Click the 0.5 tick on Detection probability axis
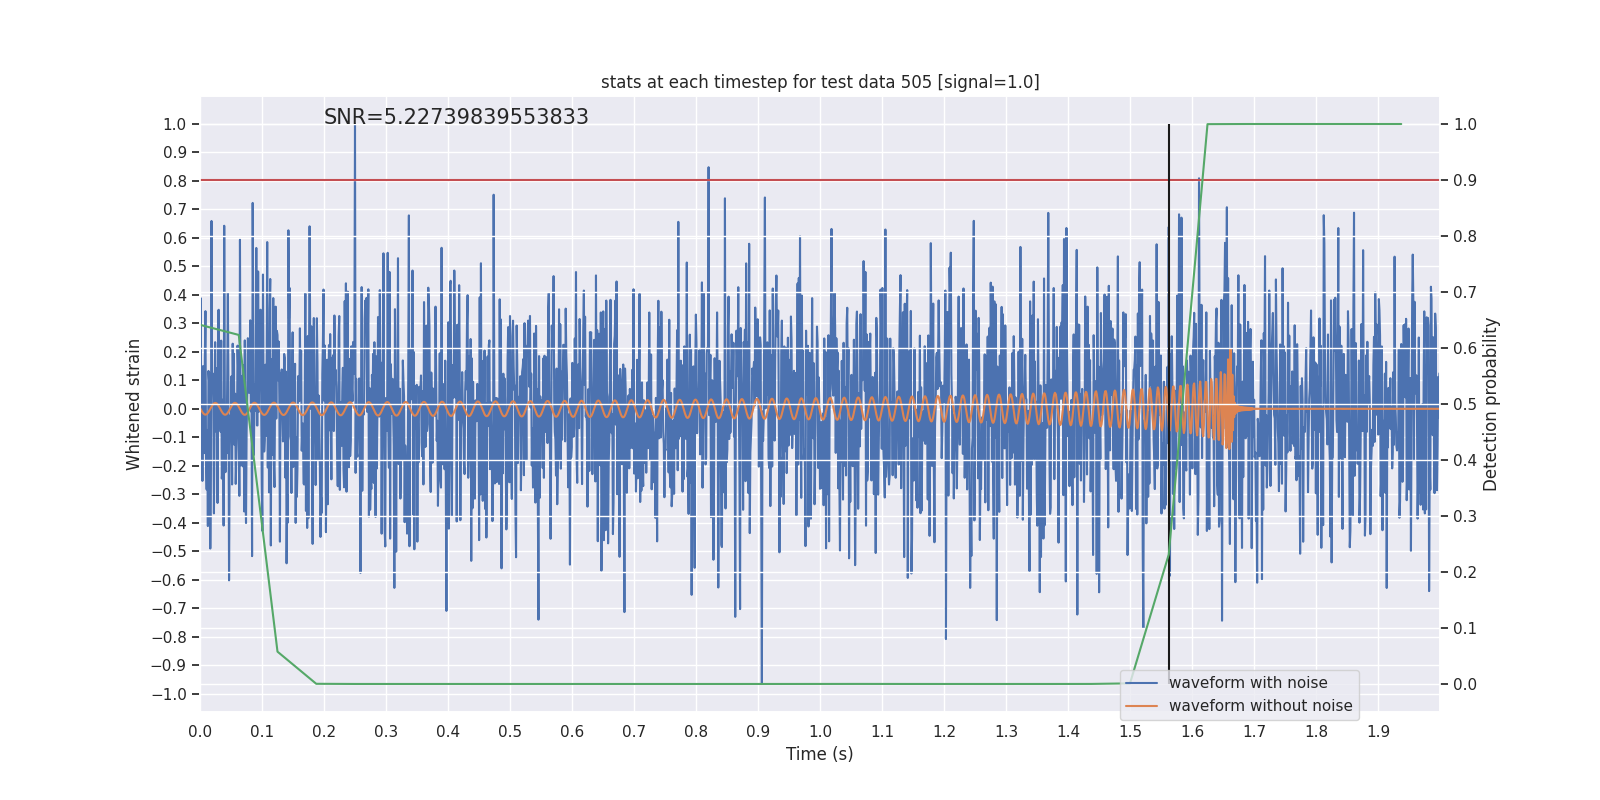Screen dimensions: 1600x800 click(x=1464, y=404)
